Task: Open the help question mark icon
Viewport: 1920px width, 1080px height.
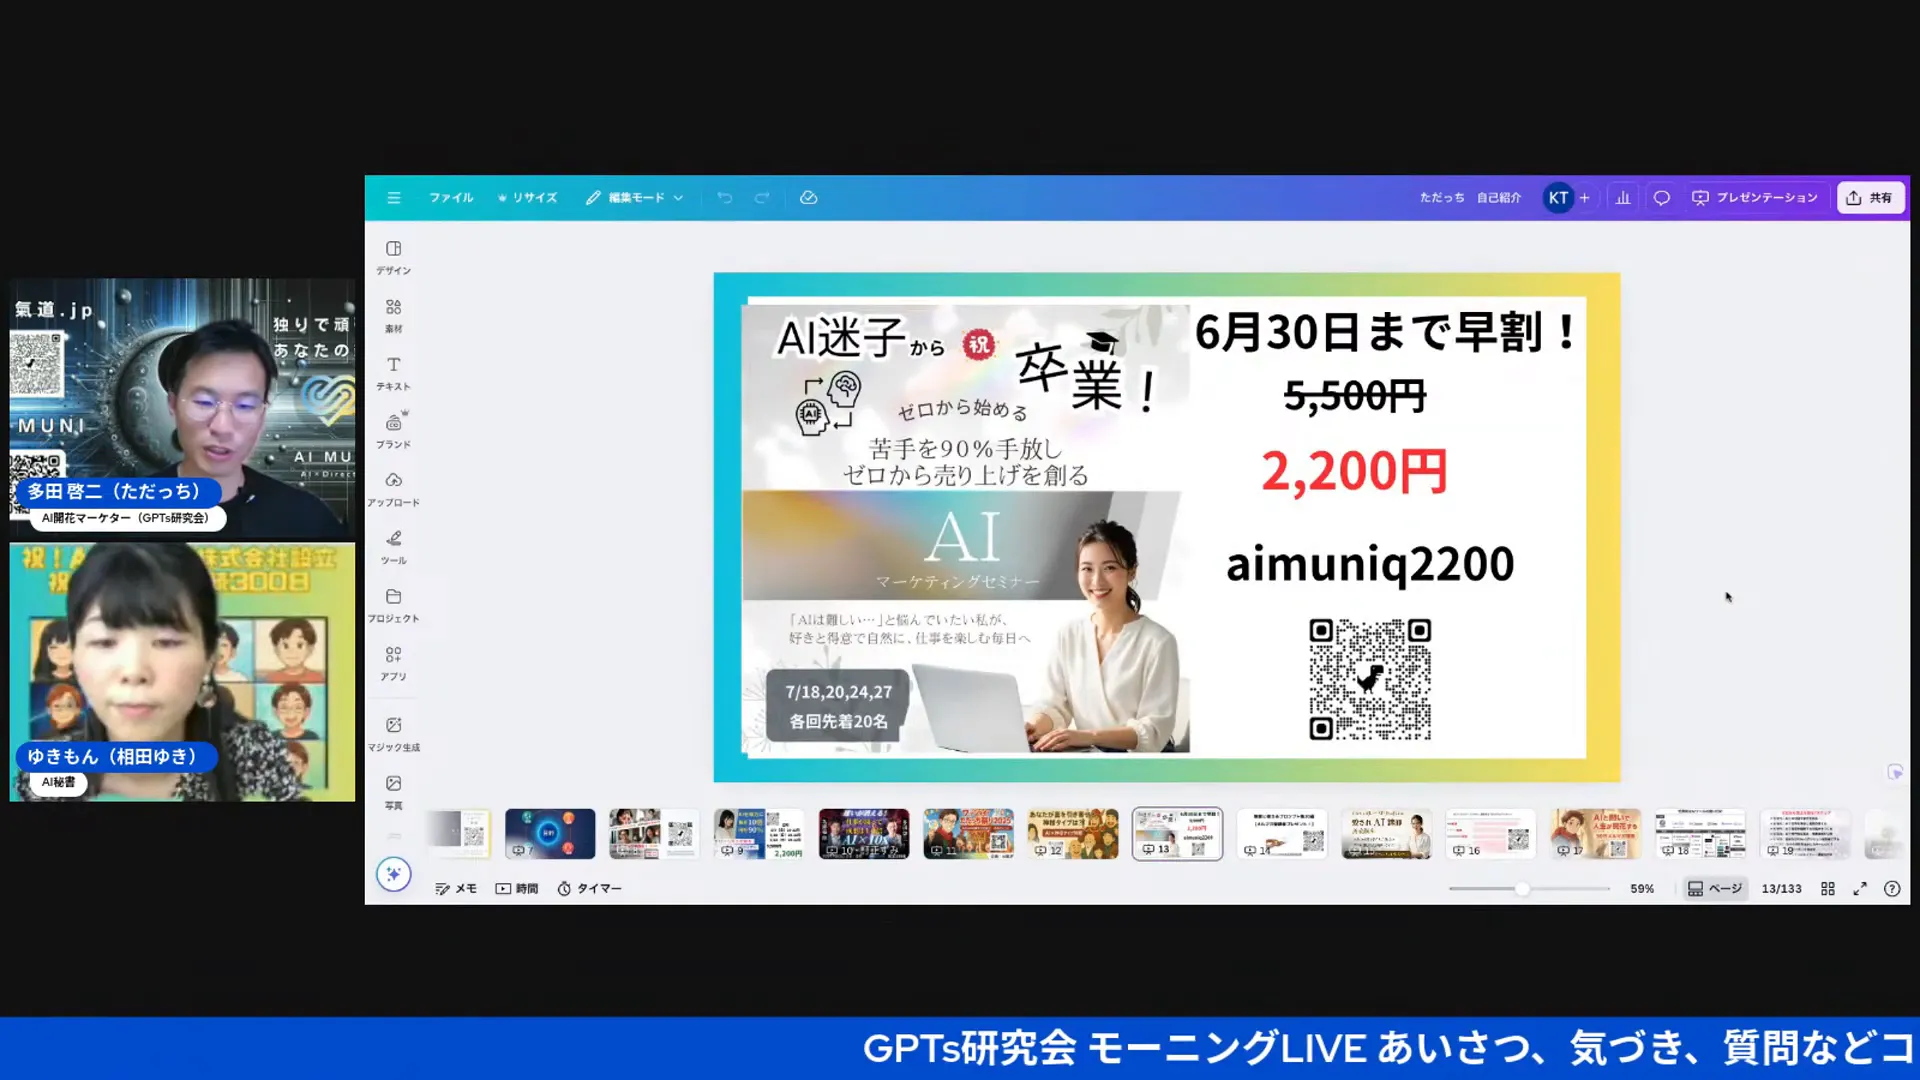Action: pos(1892,888)
